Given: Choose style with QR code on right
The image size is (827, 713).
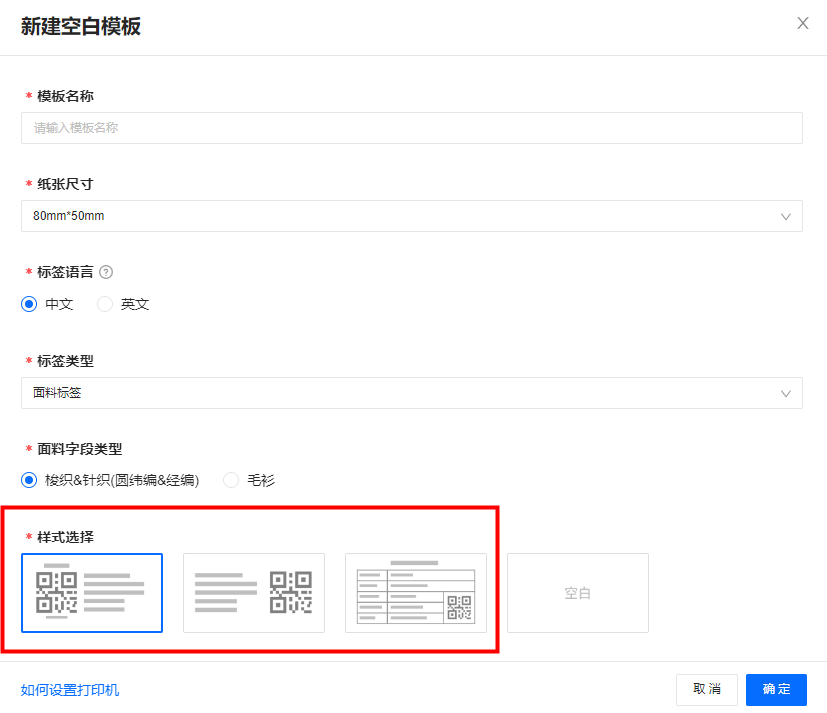Looking at the screenshot, I should tap(254, 593).
